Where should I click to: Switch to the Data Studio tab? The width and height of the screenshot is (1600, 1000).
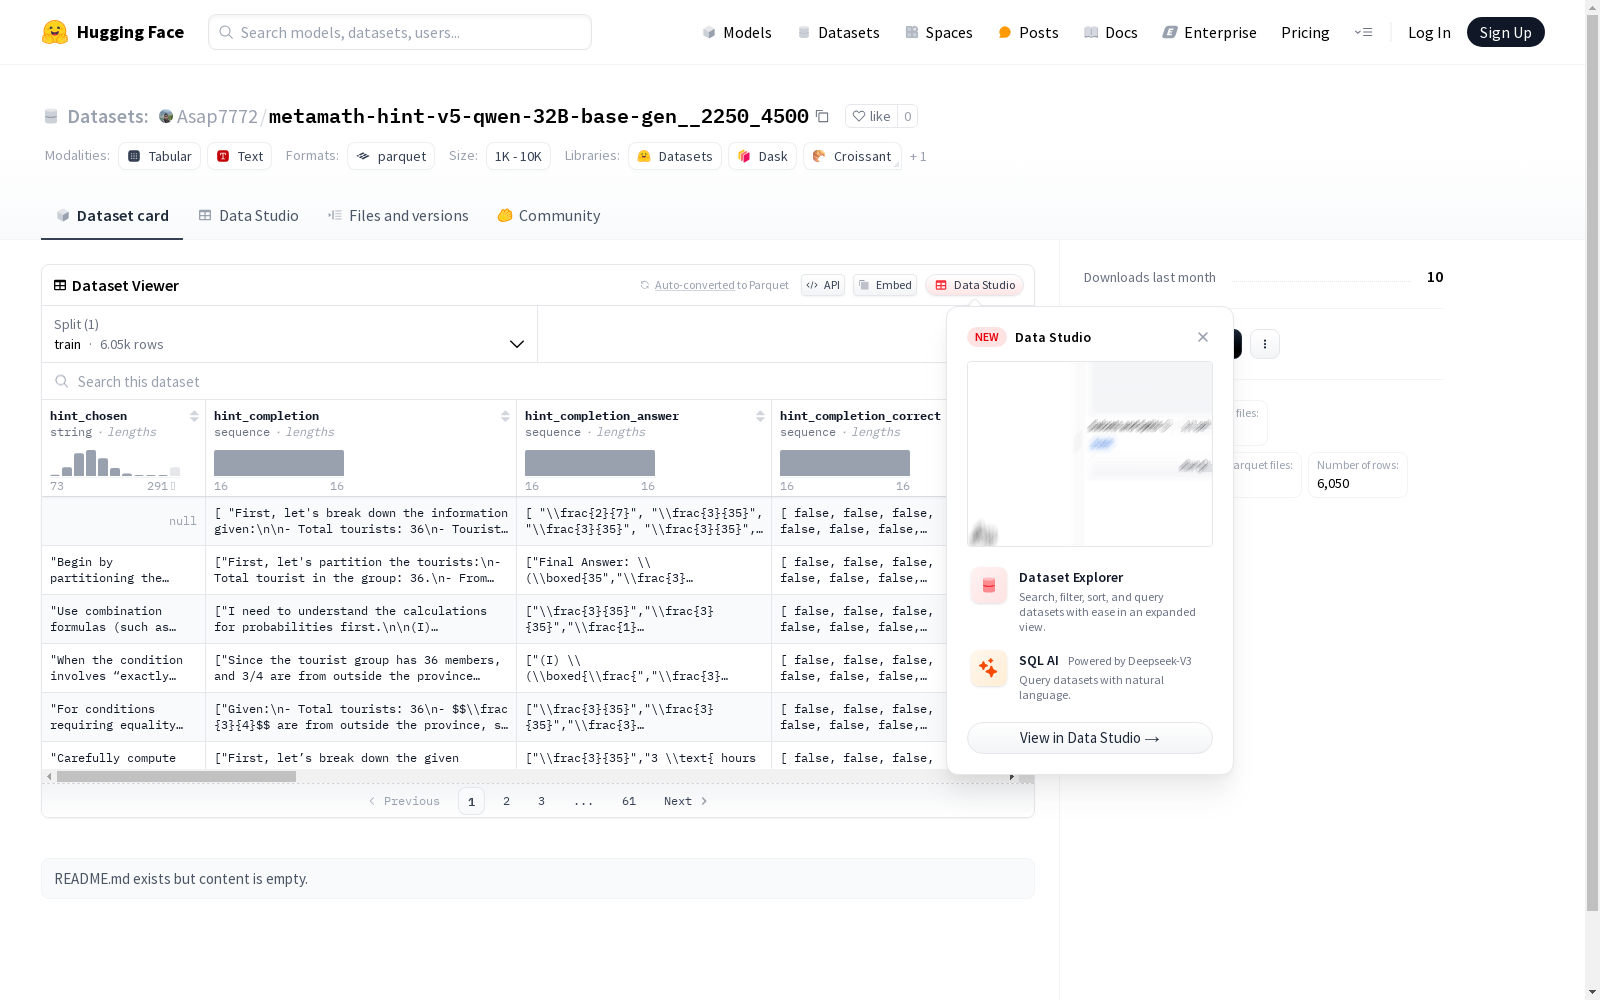click(x=249, y=216)
